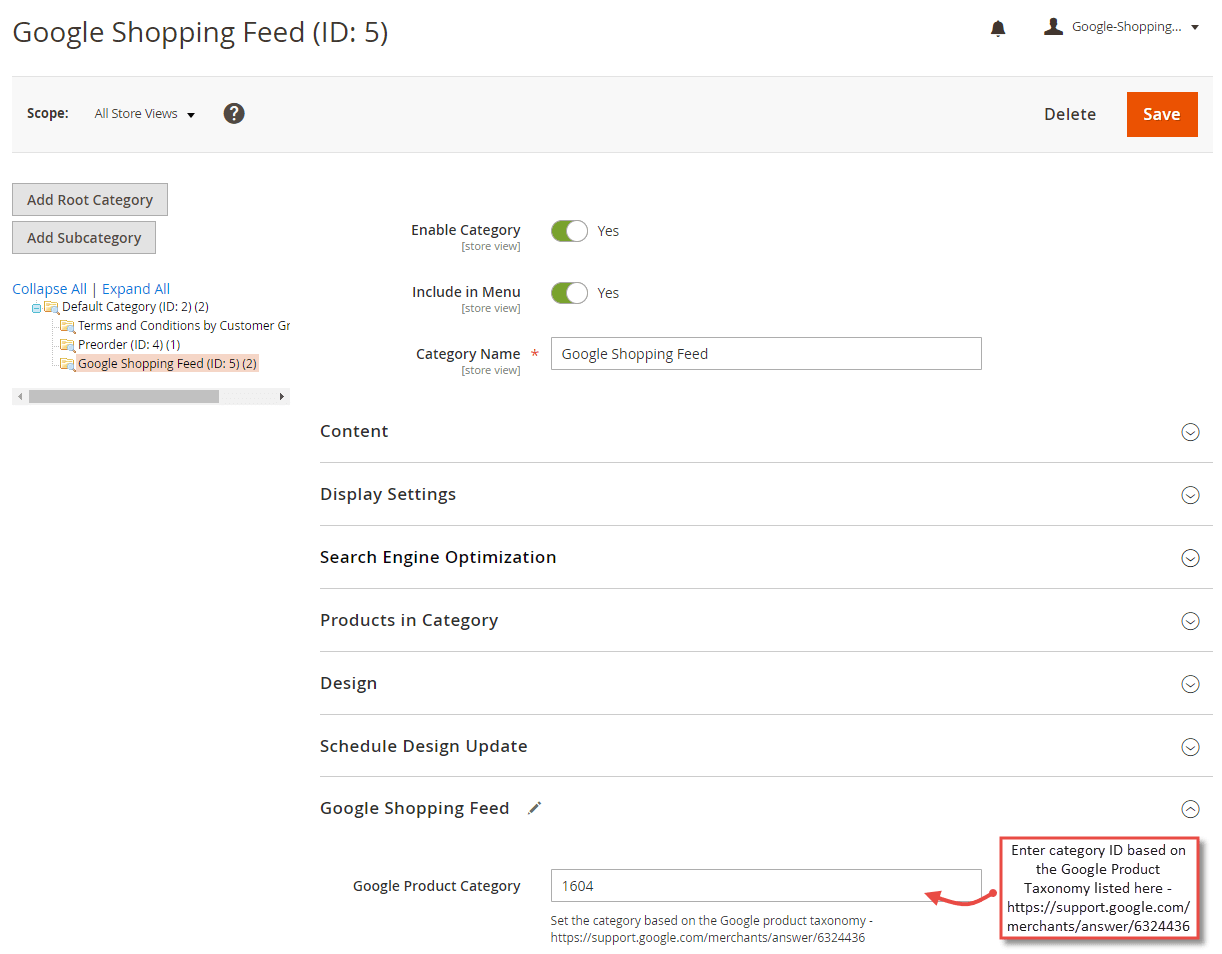
Task: Click Add Subcategory button
Action: 84,237
